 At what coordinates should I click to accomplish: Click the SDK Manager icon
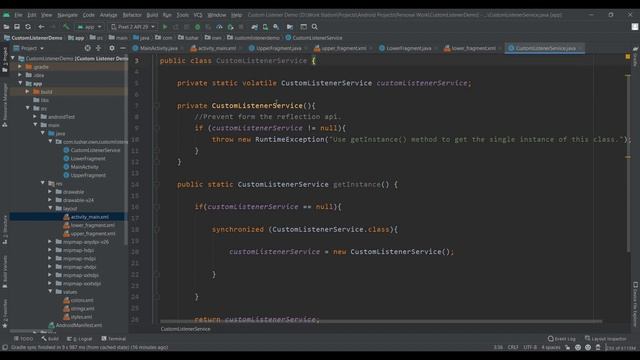point(276,27)
